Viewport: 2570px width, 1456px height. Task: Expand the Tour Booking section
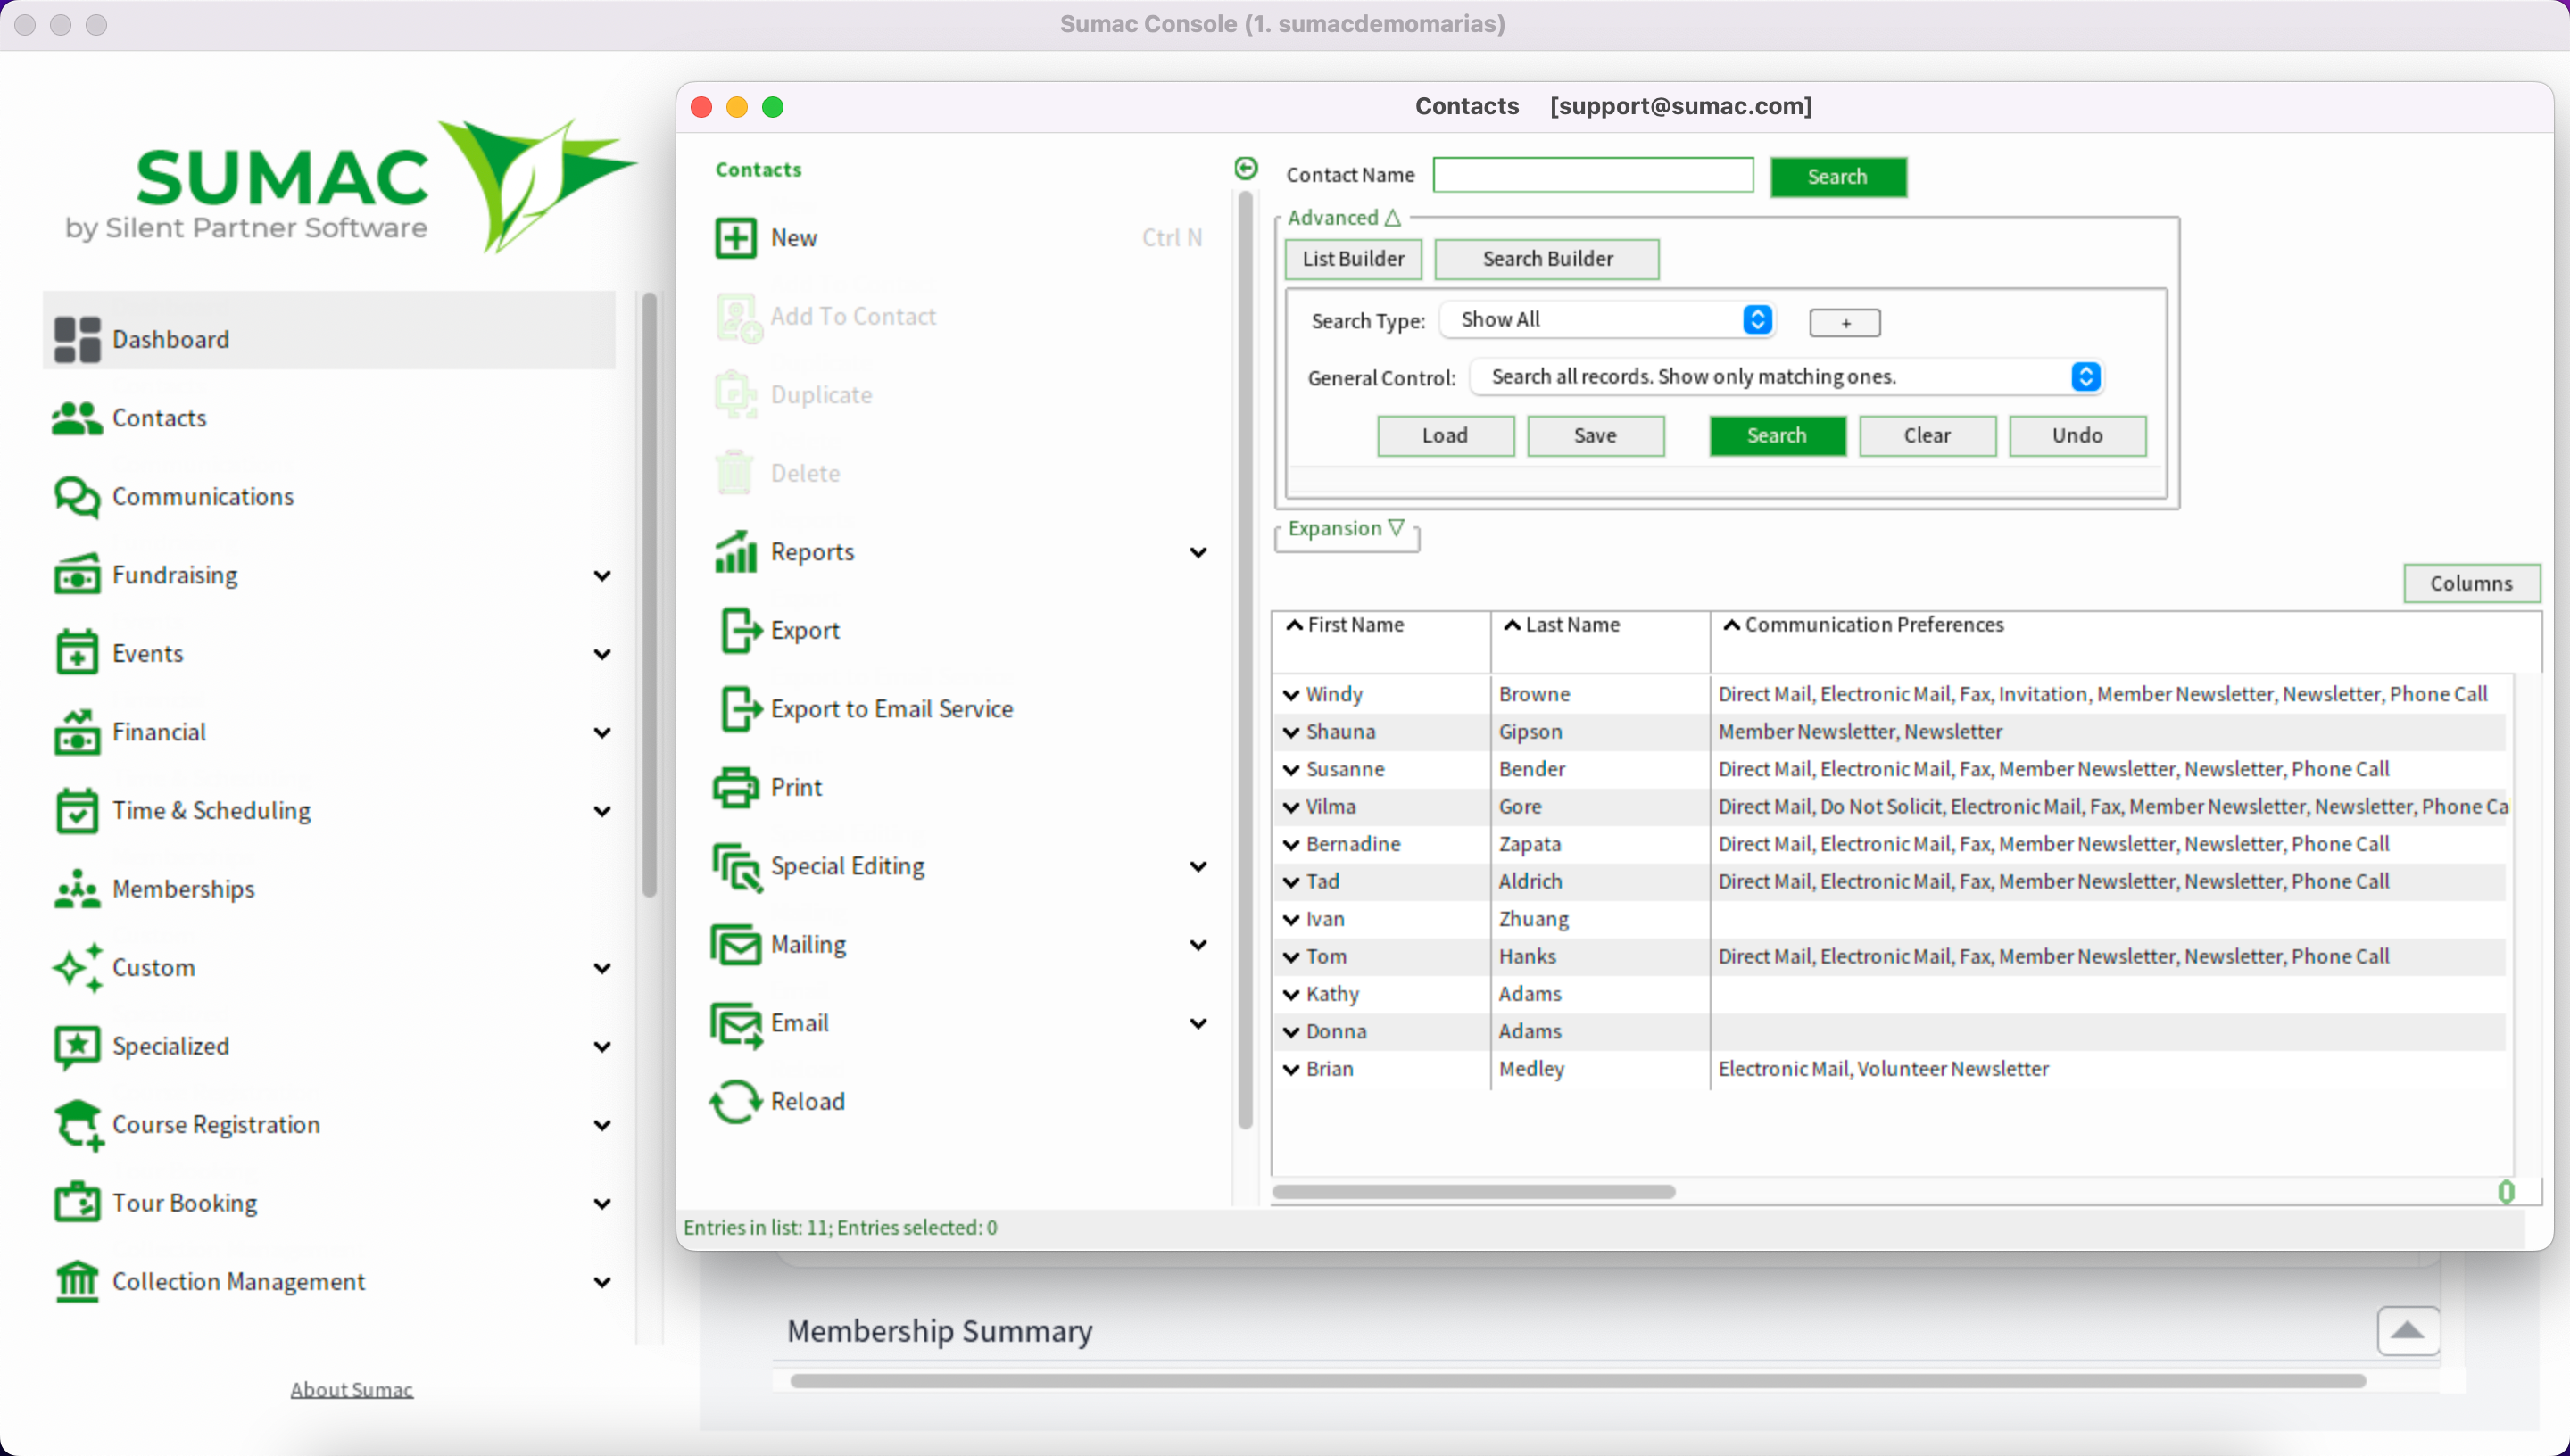(x=602, y=1204)
